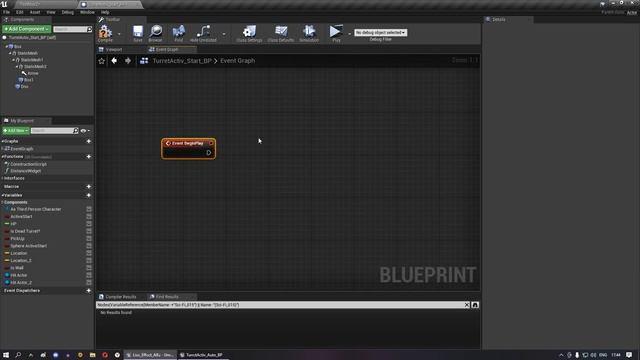640x360 pixels.
Task: Click the Add Component button
Action: (27, 29)
